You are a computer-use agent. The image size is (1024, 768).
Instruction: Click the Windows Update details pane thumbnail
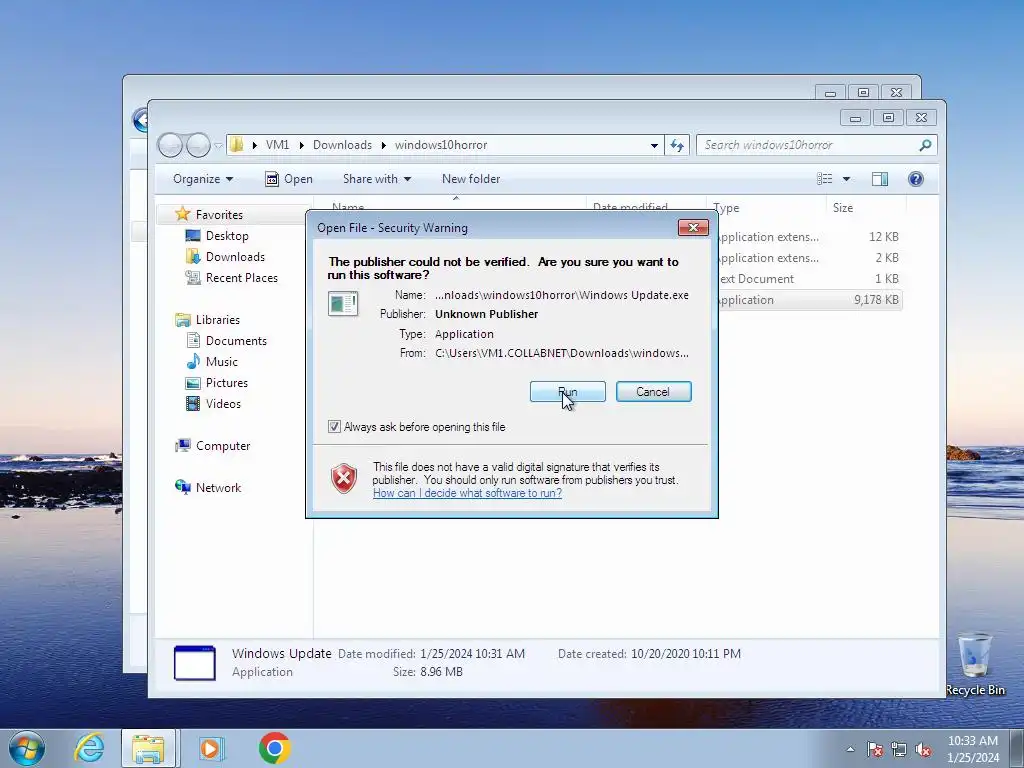[x=195, y=663]
